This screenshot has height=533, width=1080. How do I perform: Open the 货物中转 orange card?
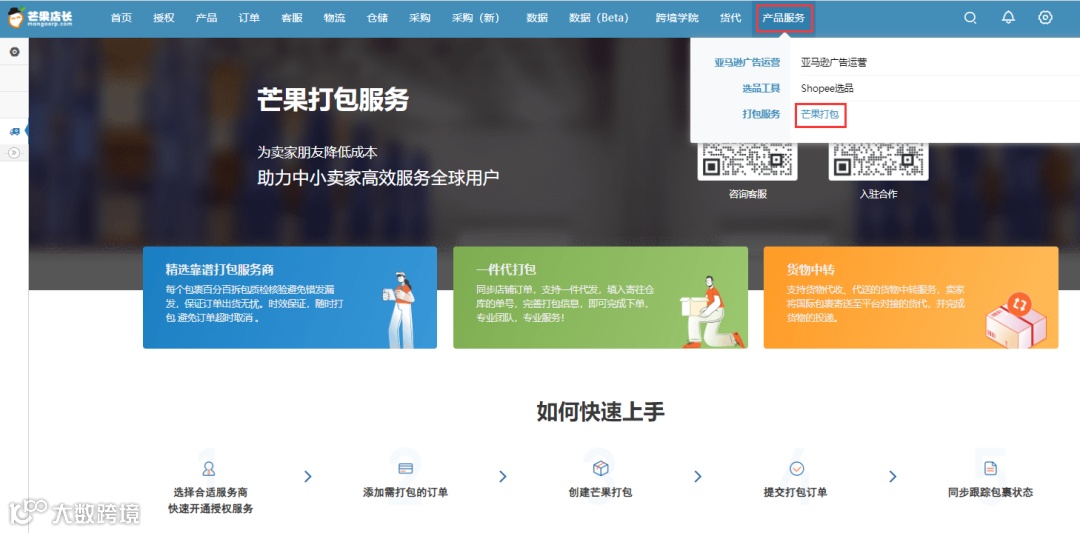(x=911, y=297)
